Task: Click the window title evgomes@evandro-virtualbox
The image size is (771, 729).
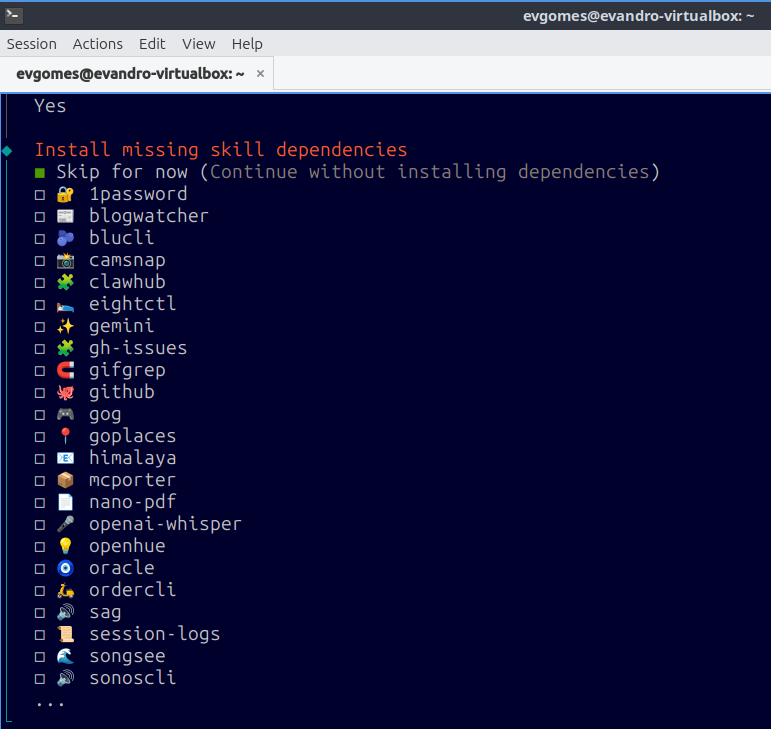Action: point(638,16)
